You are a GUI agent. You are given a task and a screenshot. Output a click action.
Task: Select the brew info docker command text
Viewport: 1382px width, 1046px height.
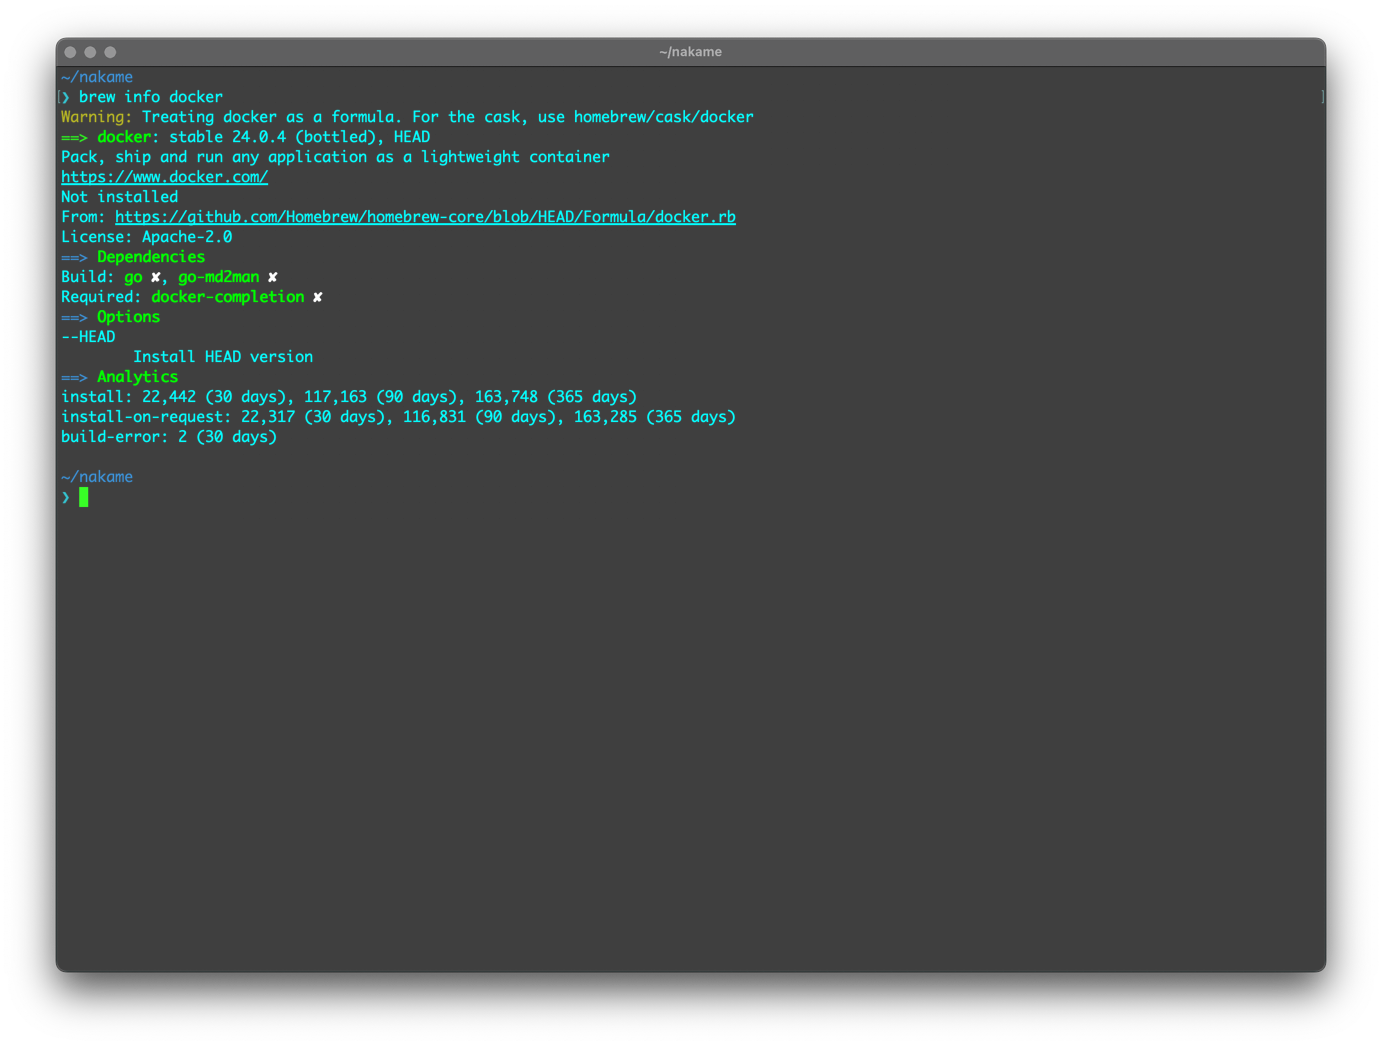pos(150,97)
